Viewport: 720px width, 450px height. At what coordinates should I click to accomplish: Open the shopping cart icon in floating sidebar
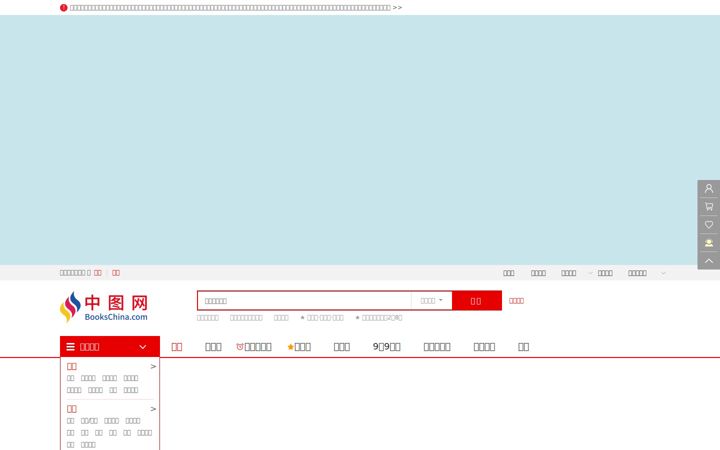(709, 207)
